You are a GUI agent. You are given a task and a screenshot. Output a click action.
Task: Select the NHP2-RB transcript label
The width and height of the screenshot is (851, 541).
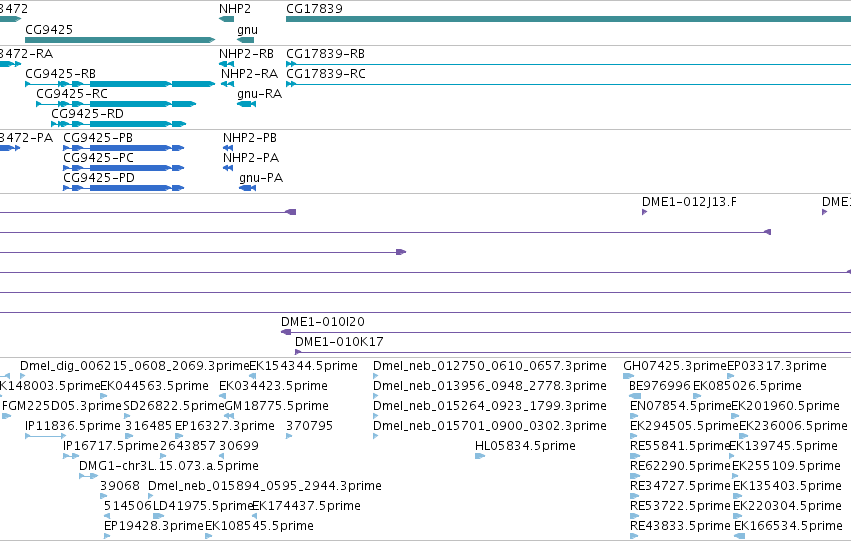246,54
